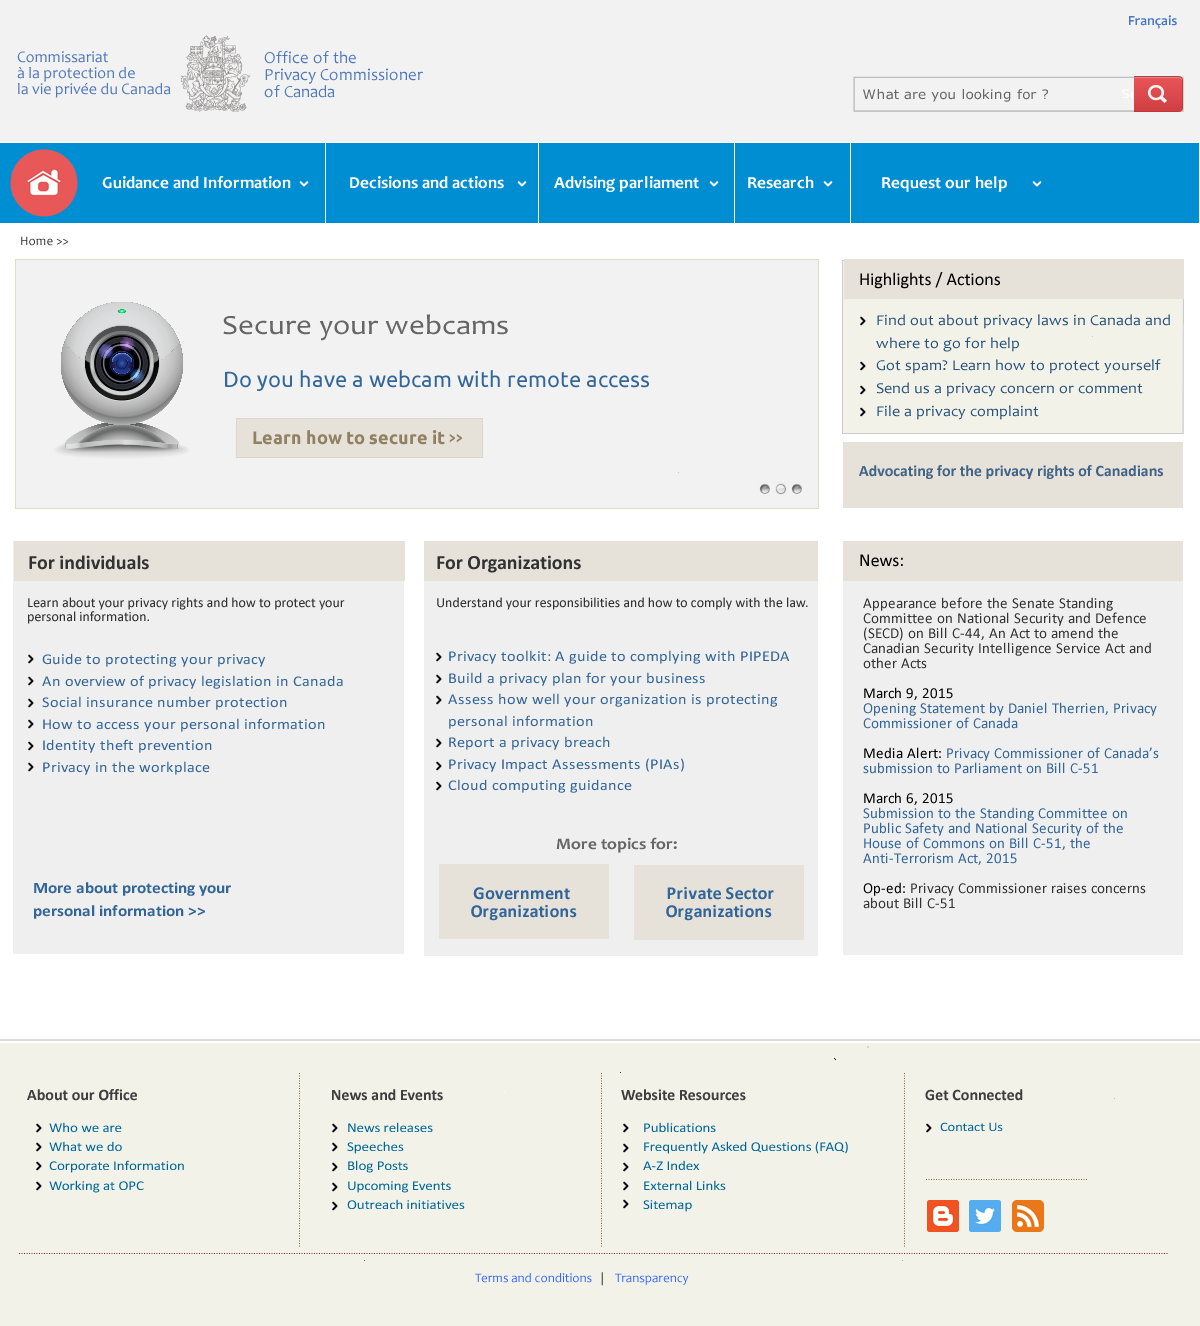Click the Privacy Commissioner coat of arms logo

pyautogui.click(x=216, y=73)
